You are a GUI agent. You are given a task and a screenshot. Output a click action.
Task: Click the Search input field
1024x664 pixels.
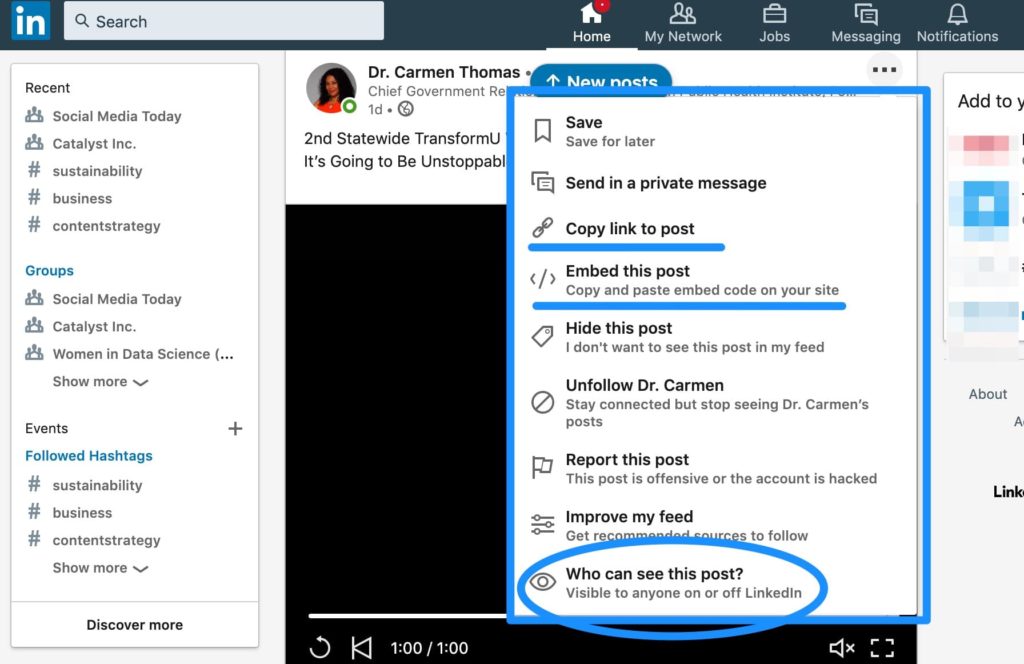[x=223, y=21]
